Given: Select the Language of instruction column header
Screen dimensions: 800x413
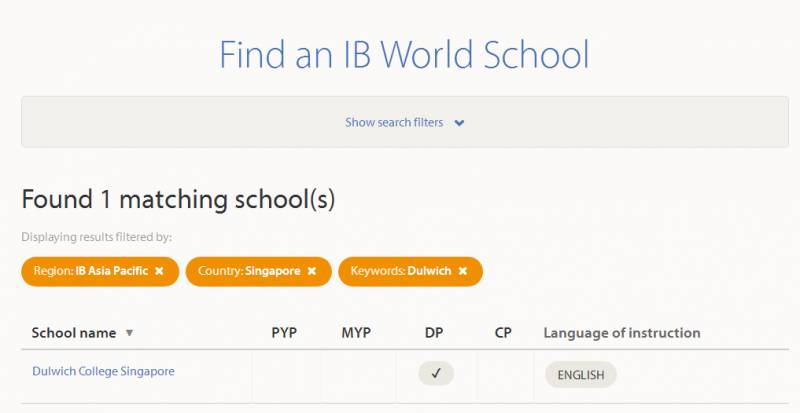Looking at the screenshot, I should 621,333.
